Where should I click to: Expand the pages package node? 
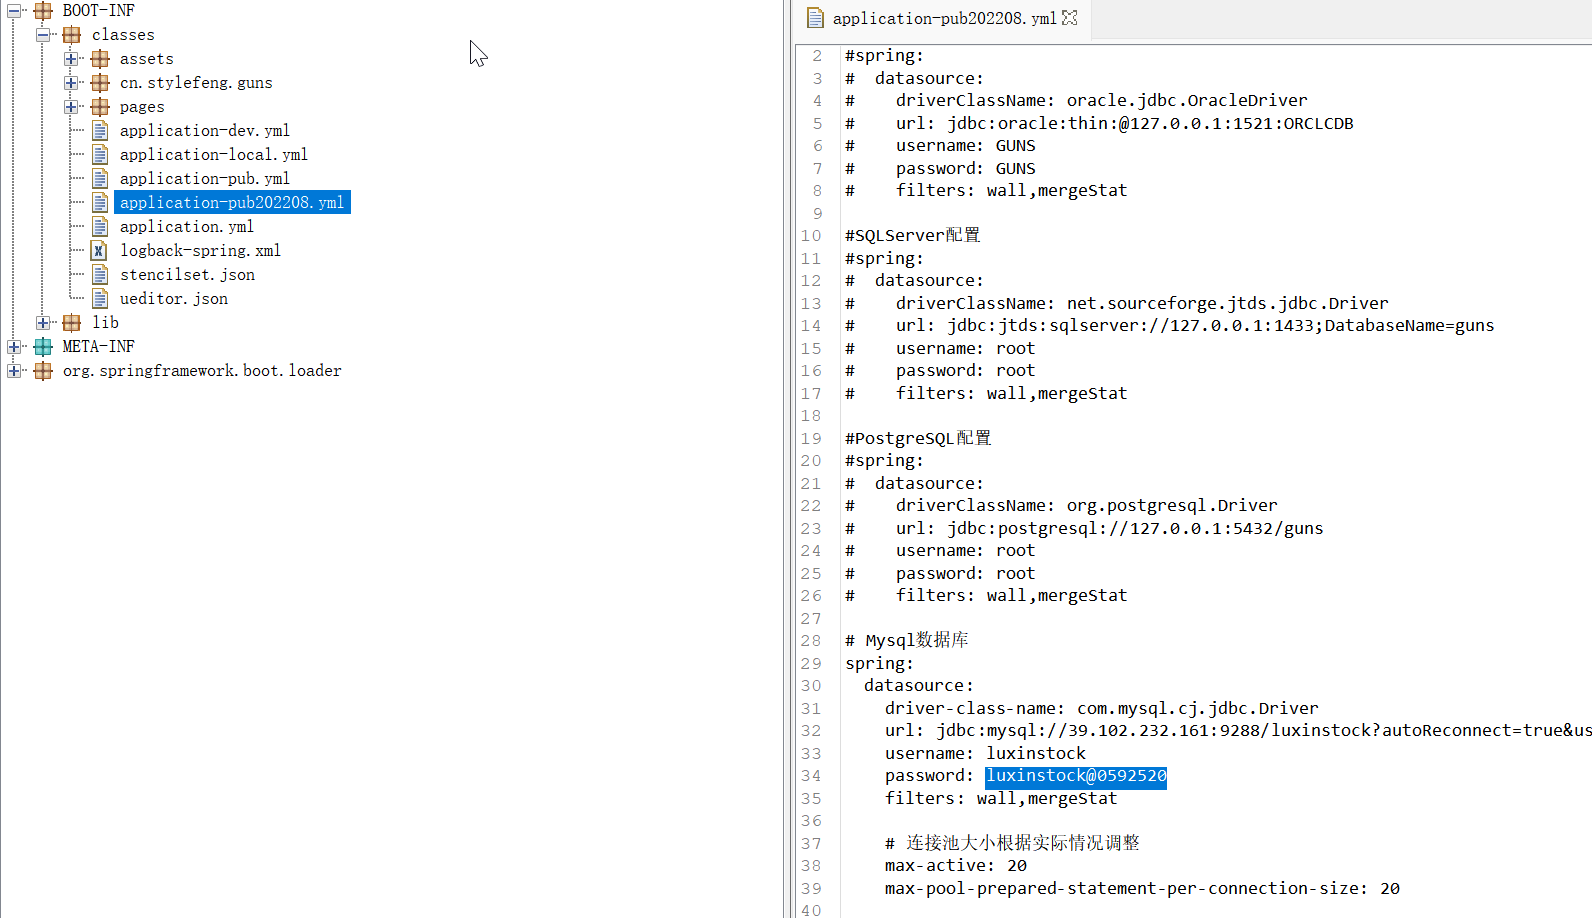tap(71, 107)
